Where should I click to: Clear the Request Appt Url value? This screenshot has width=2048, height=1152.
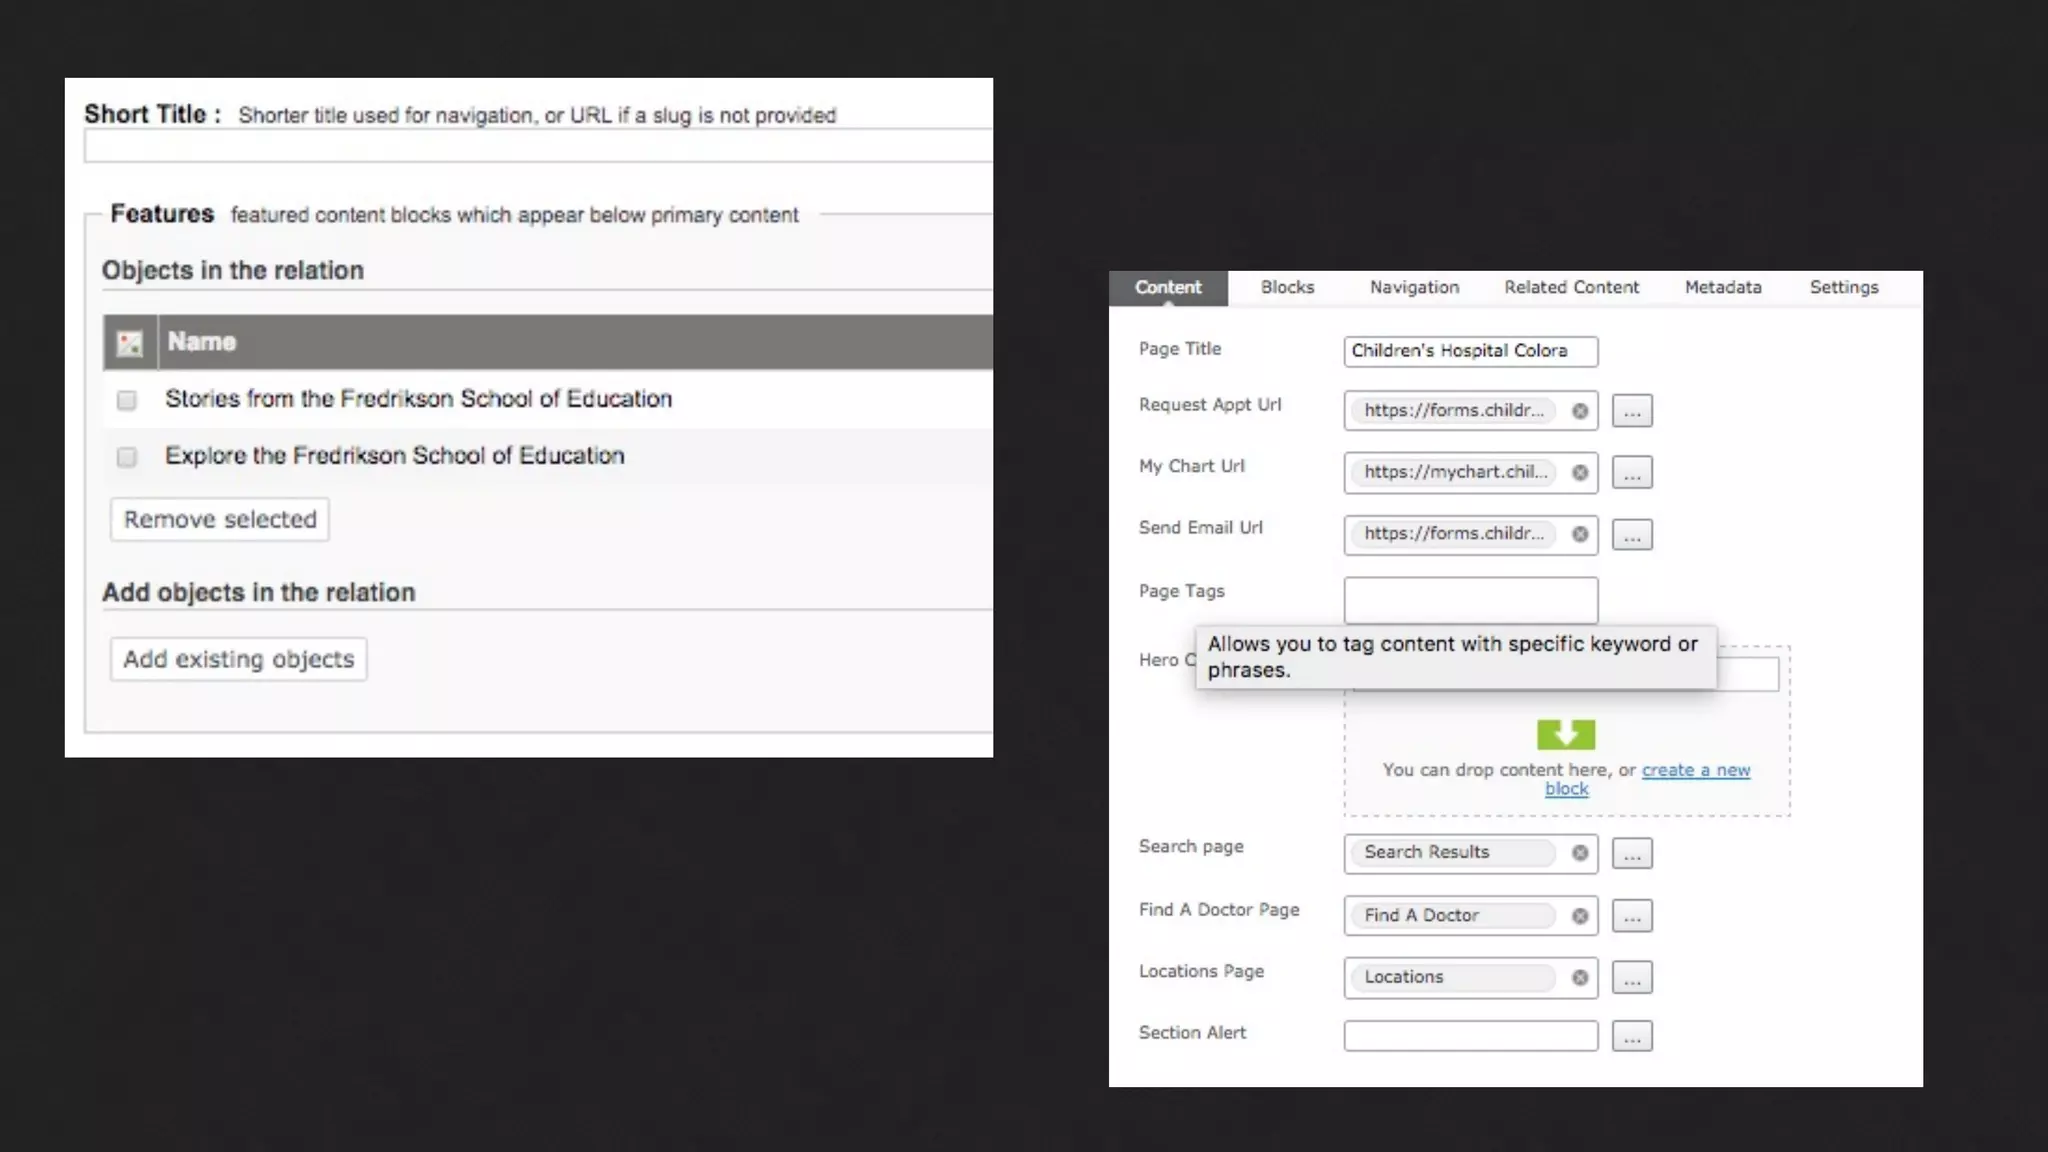coord(1580,411)
